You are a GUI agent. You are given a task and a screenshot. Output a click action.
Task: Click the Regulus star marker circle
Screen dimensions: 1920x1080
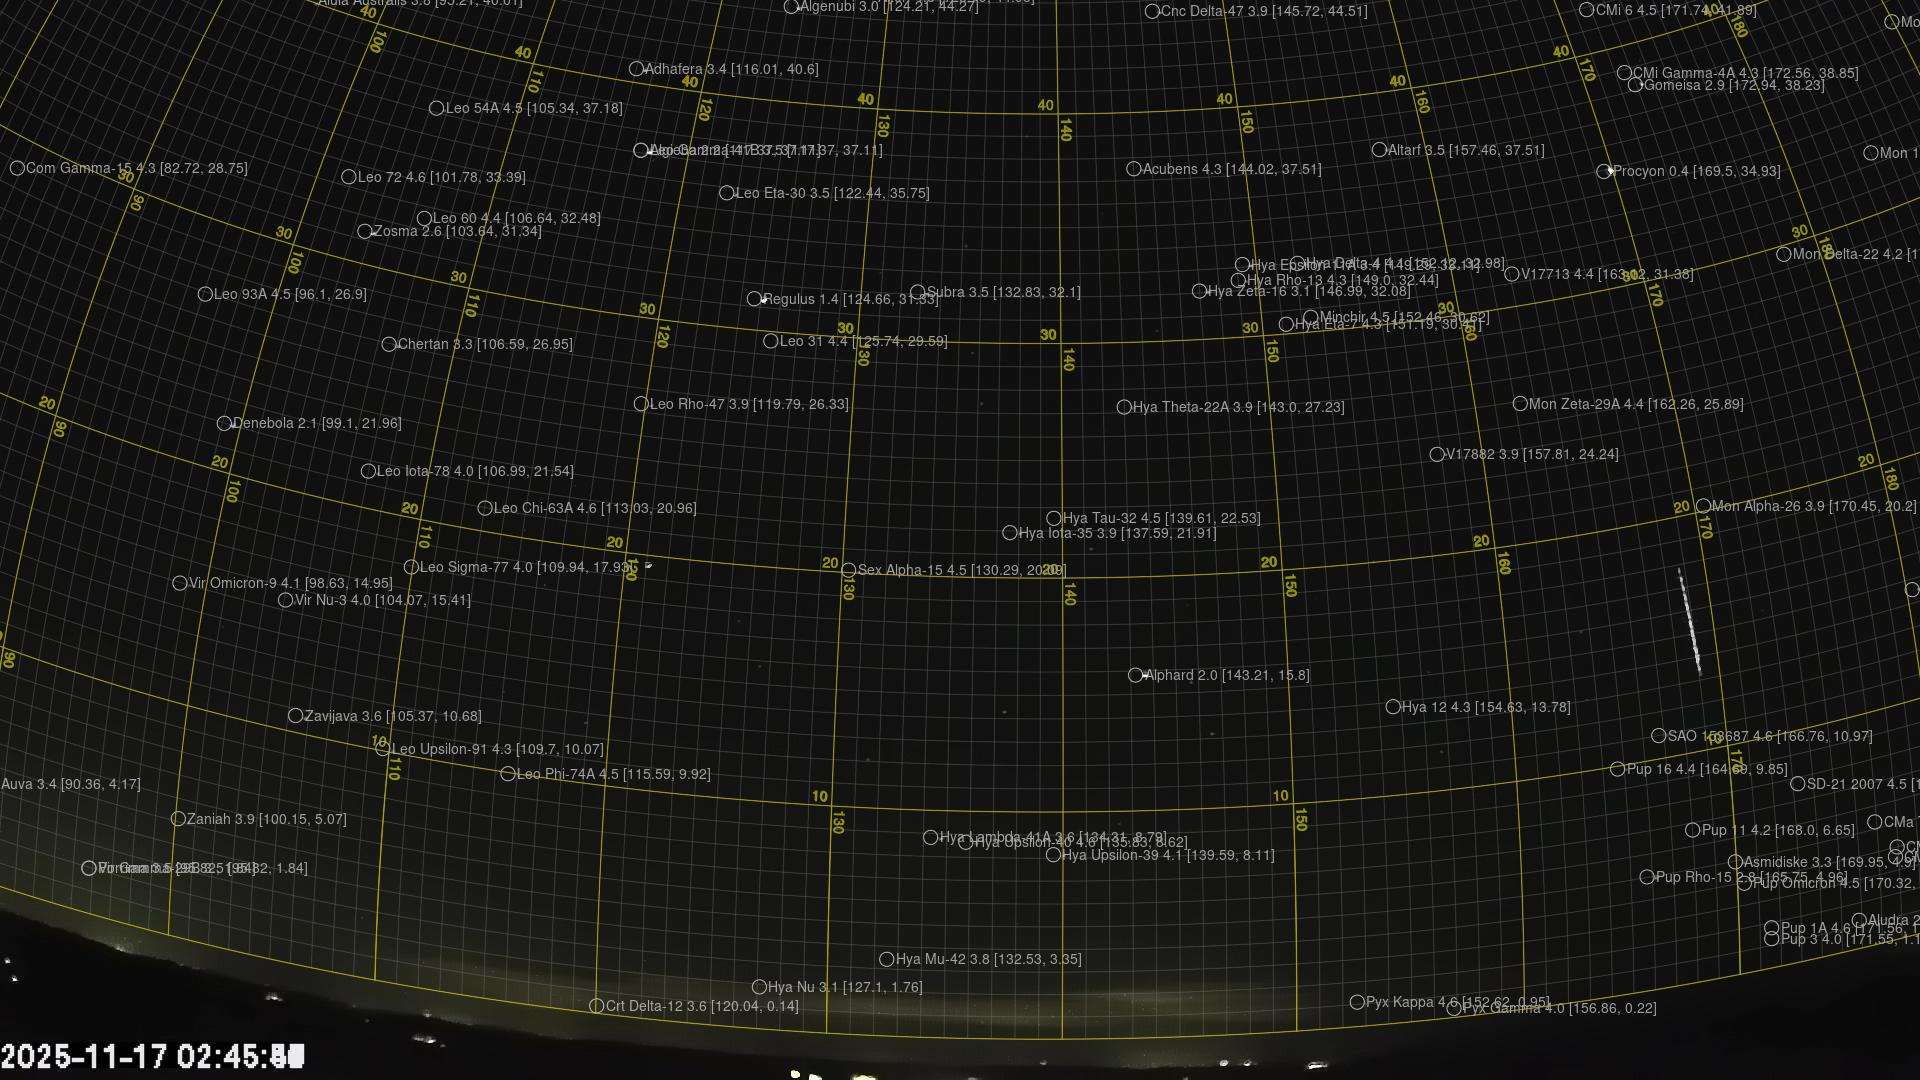754,299
